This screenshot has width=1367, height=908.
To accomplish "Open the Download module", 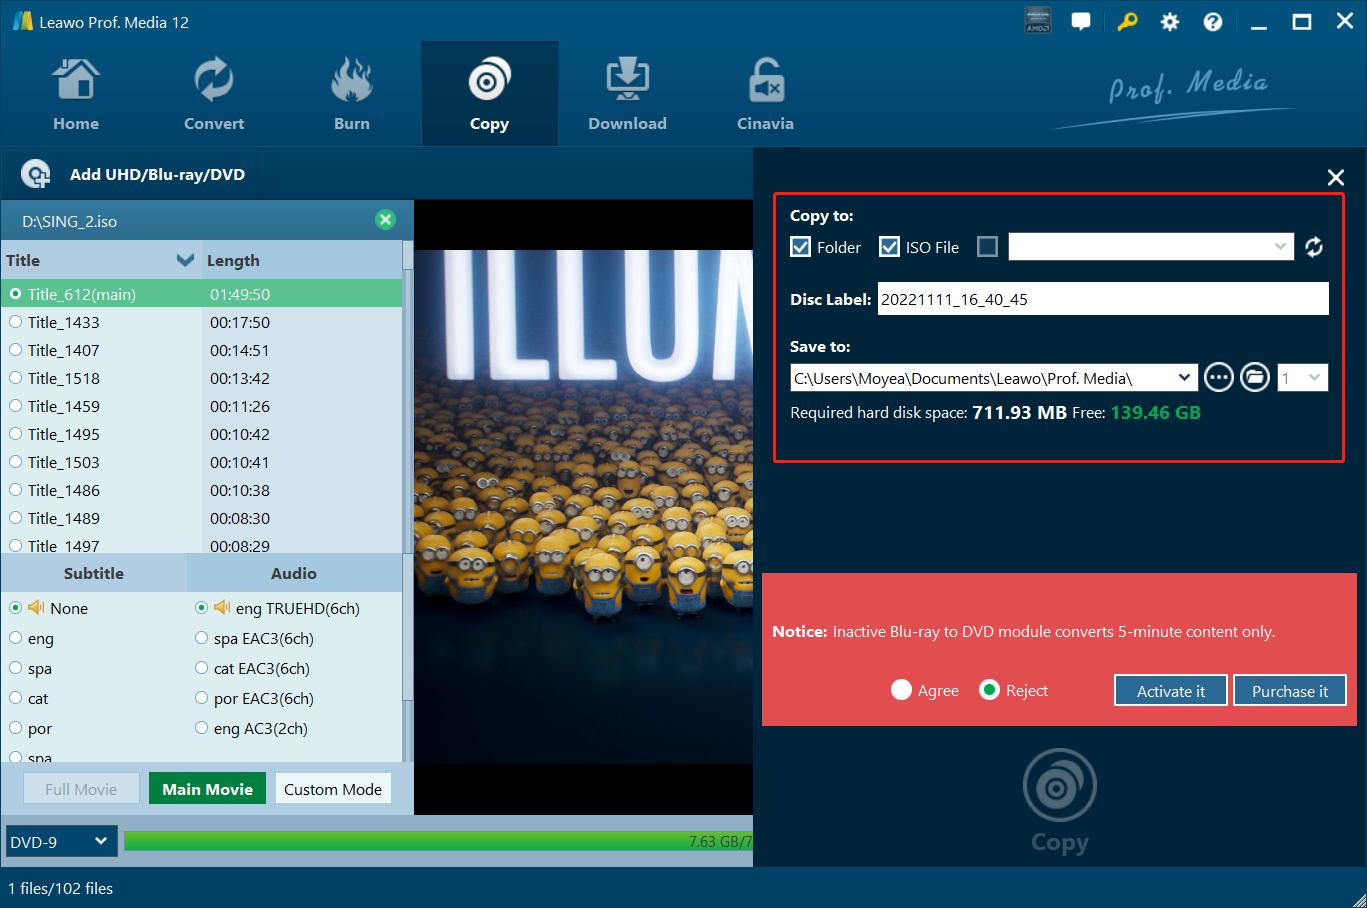I will click(627, 96).
